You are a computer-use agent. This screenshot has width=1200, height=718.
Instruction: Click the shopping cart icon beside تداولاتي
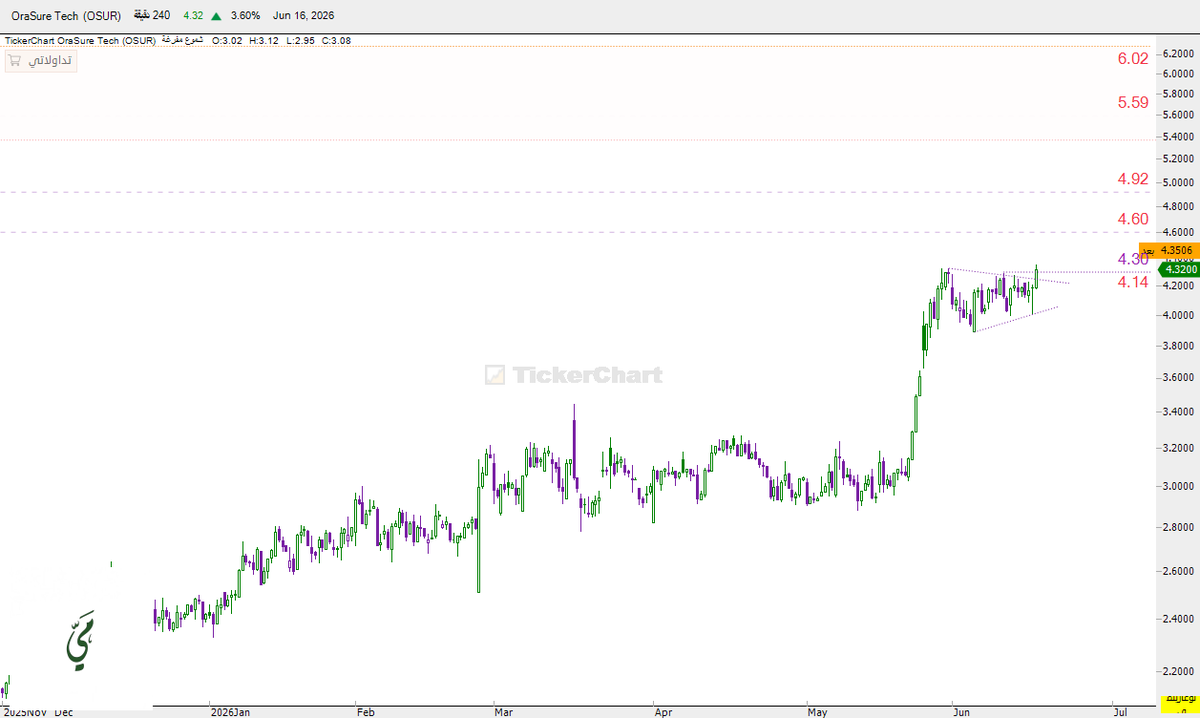15,61
